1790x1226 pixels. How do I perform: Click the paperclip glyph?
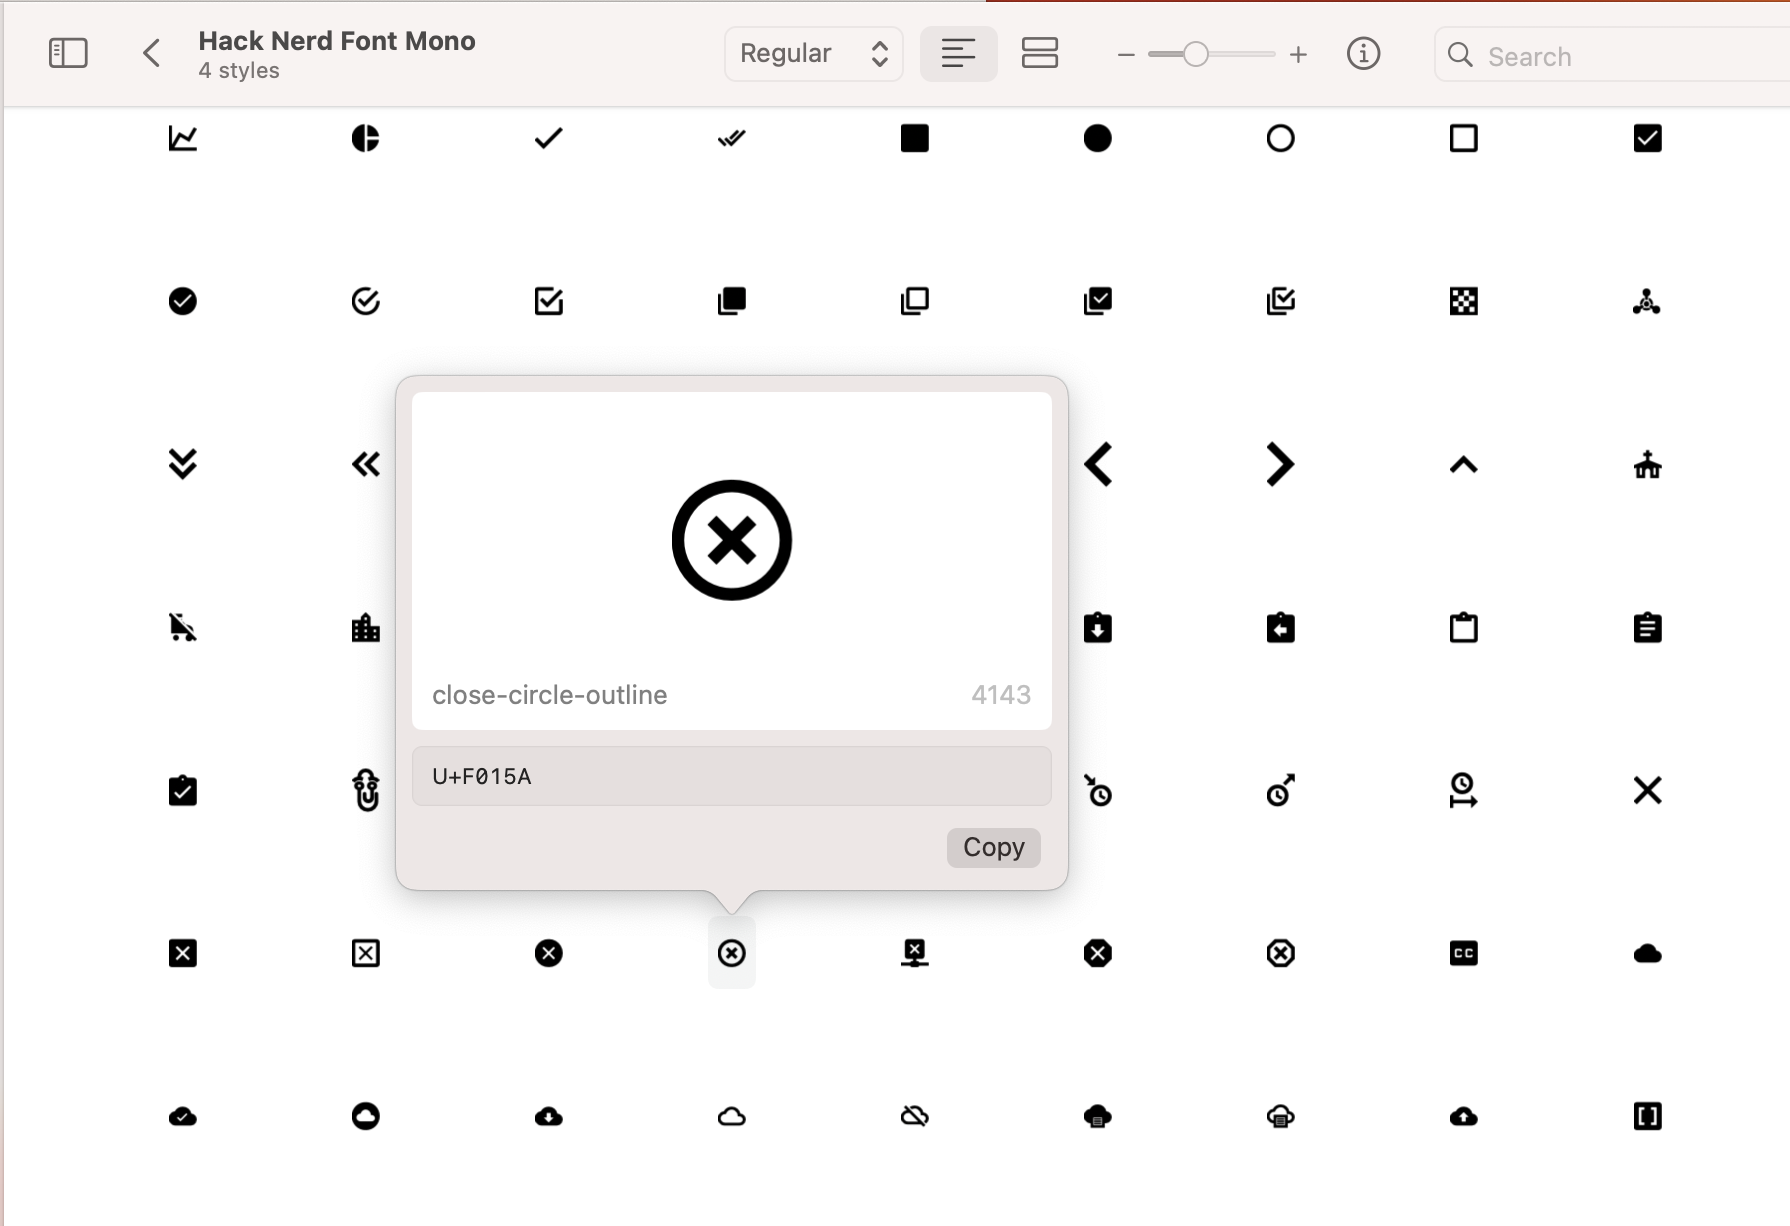click(x=365, y=790)
